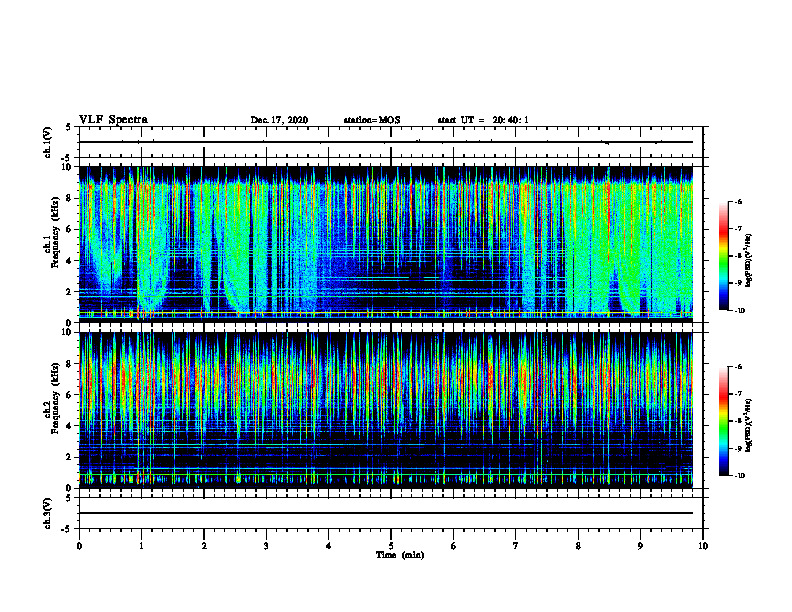Click the time axis tick label "7"
Image resolution: width=792 pixels, height=612 pixels.
point(516,546)
